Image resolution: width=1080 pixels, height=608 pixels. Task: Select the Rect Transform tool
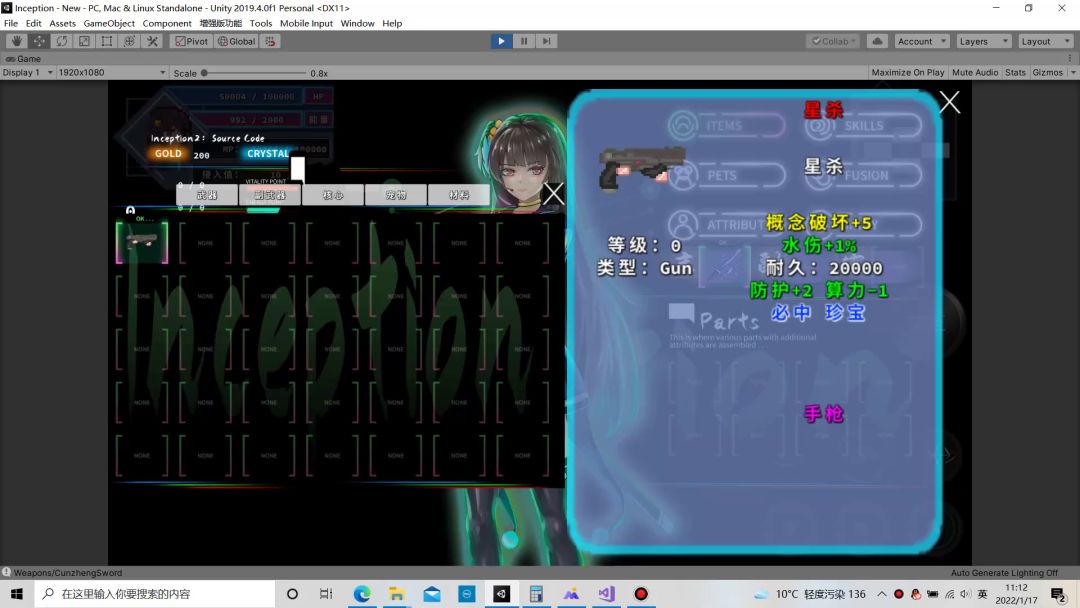tap(107, 41)
